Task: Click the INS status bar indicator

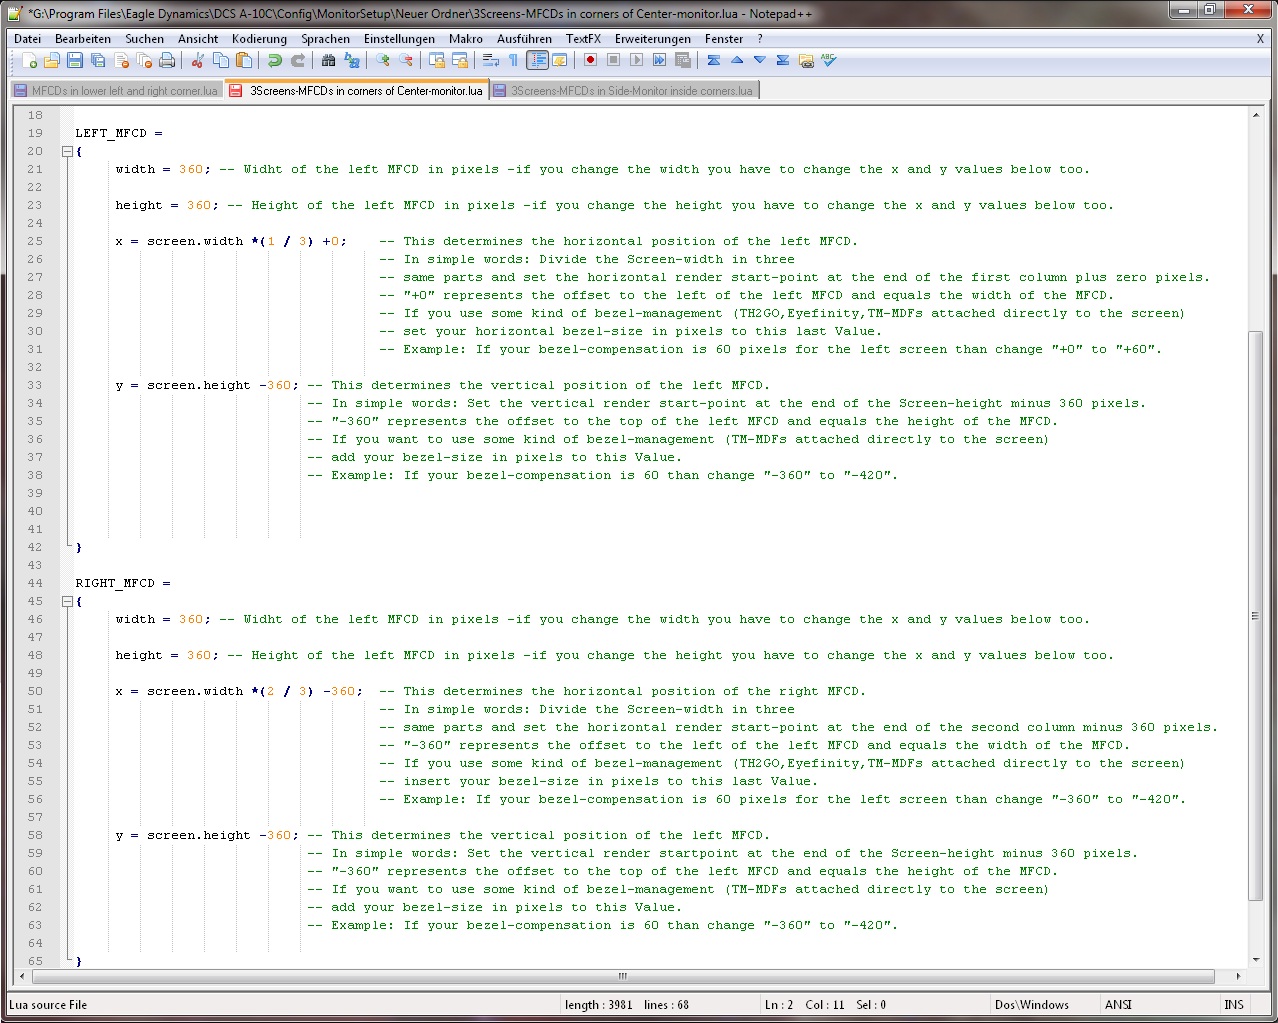Action: (1234, 1005)
